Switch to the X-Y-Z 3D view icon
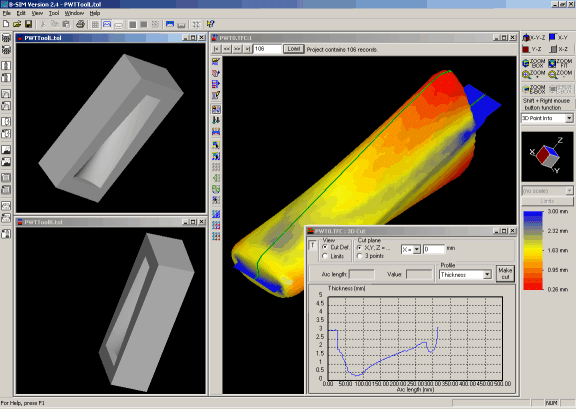Image resolution: width=576 pixels, height=409 pixels. (534, 37)
